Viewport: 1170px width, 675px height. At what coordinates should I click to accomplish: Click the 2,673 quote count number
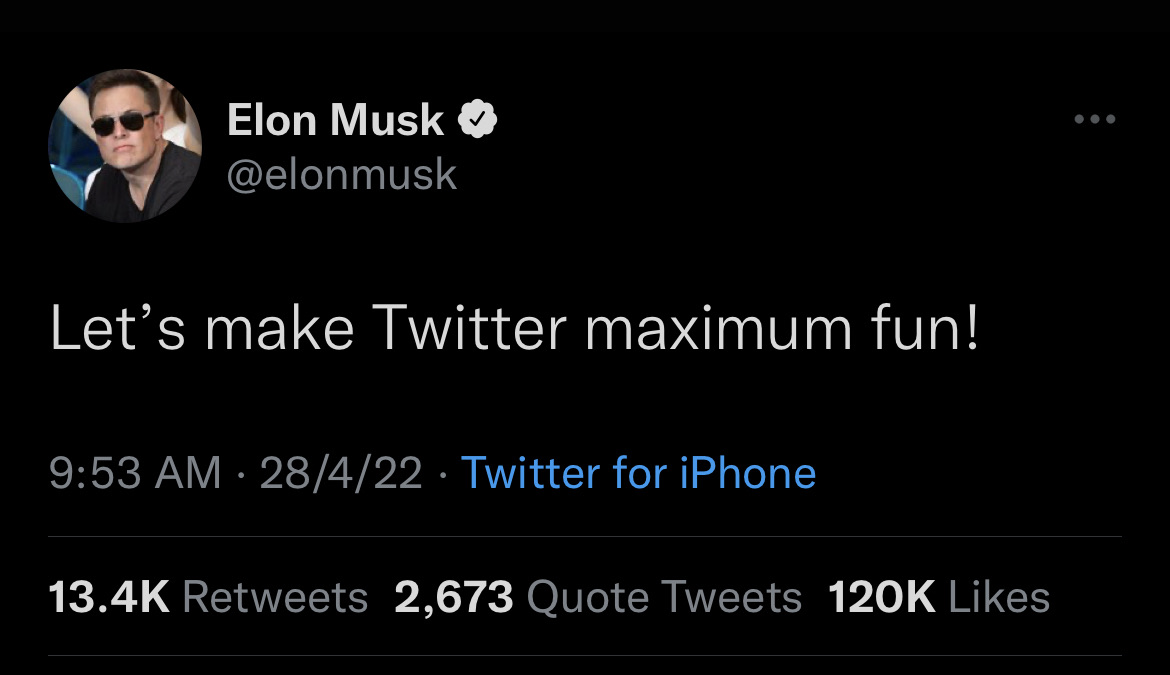tap(454, 598)
